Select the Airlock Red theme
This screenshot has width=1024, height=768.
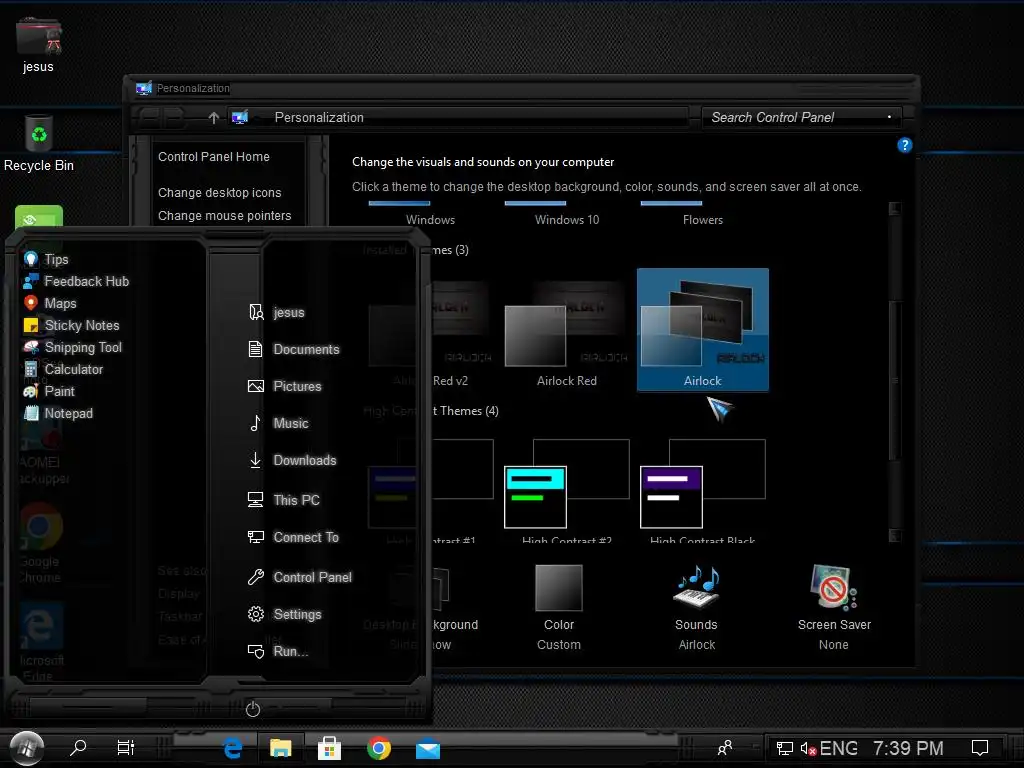(x=567, y=333)
